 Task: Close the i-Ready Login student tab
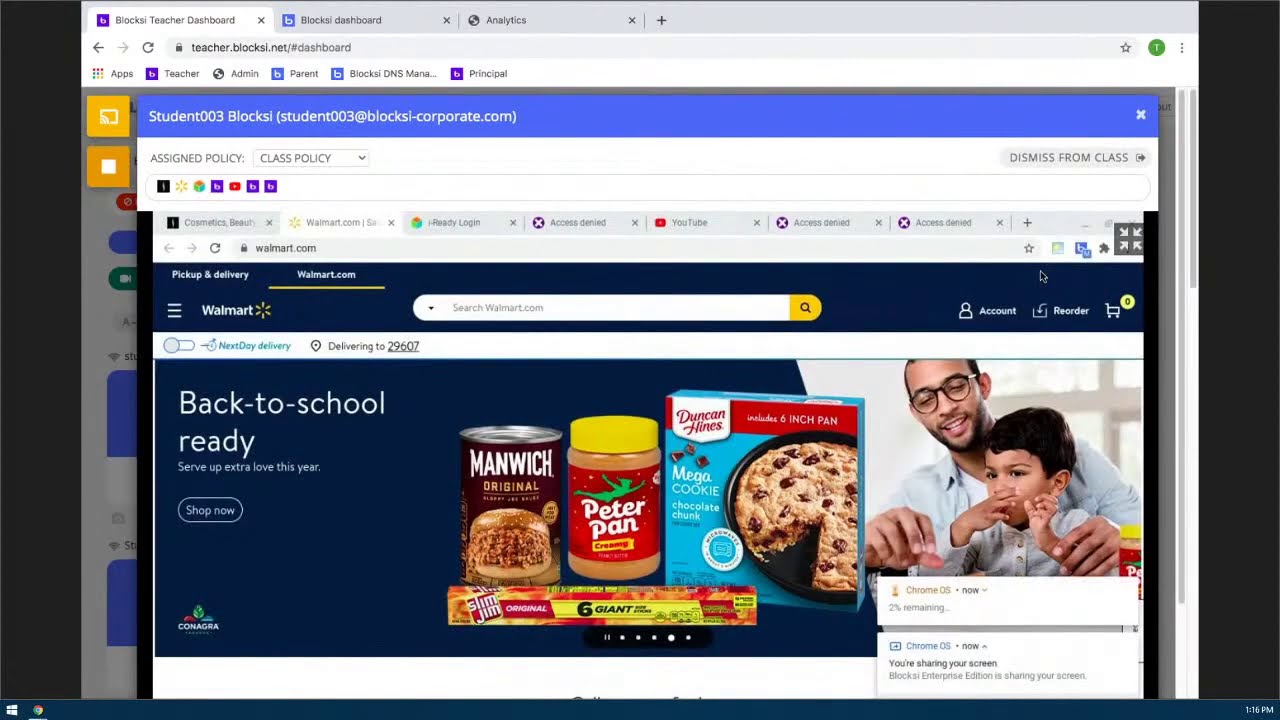tap(513, 223)
